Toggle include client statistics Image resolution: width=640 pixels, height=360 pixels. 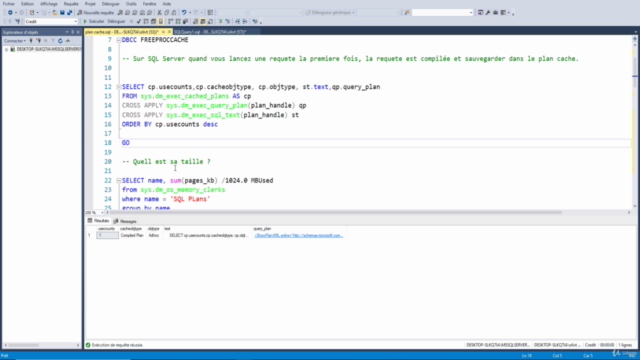point(185,22)
